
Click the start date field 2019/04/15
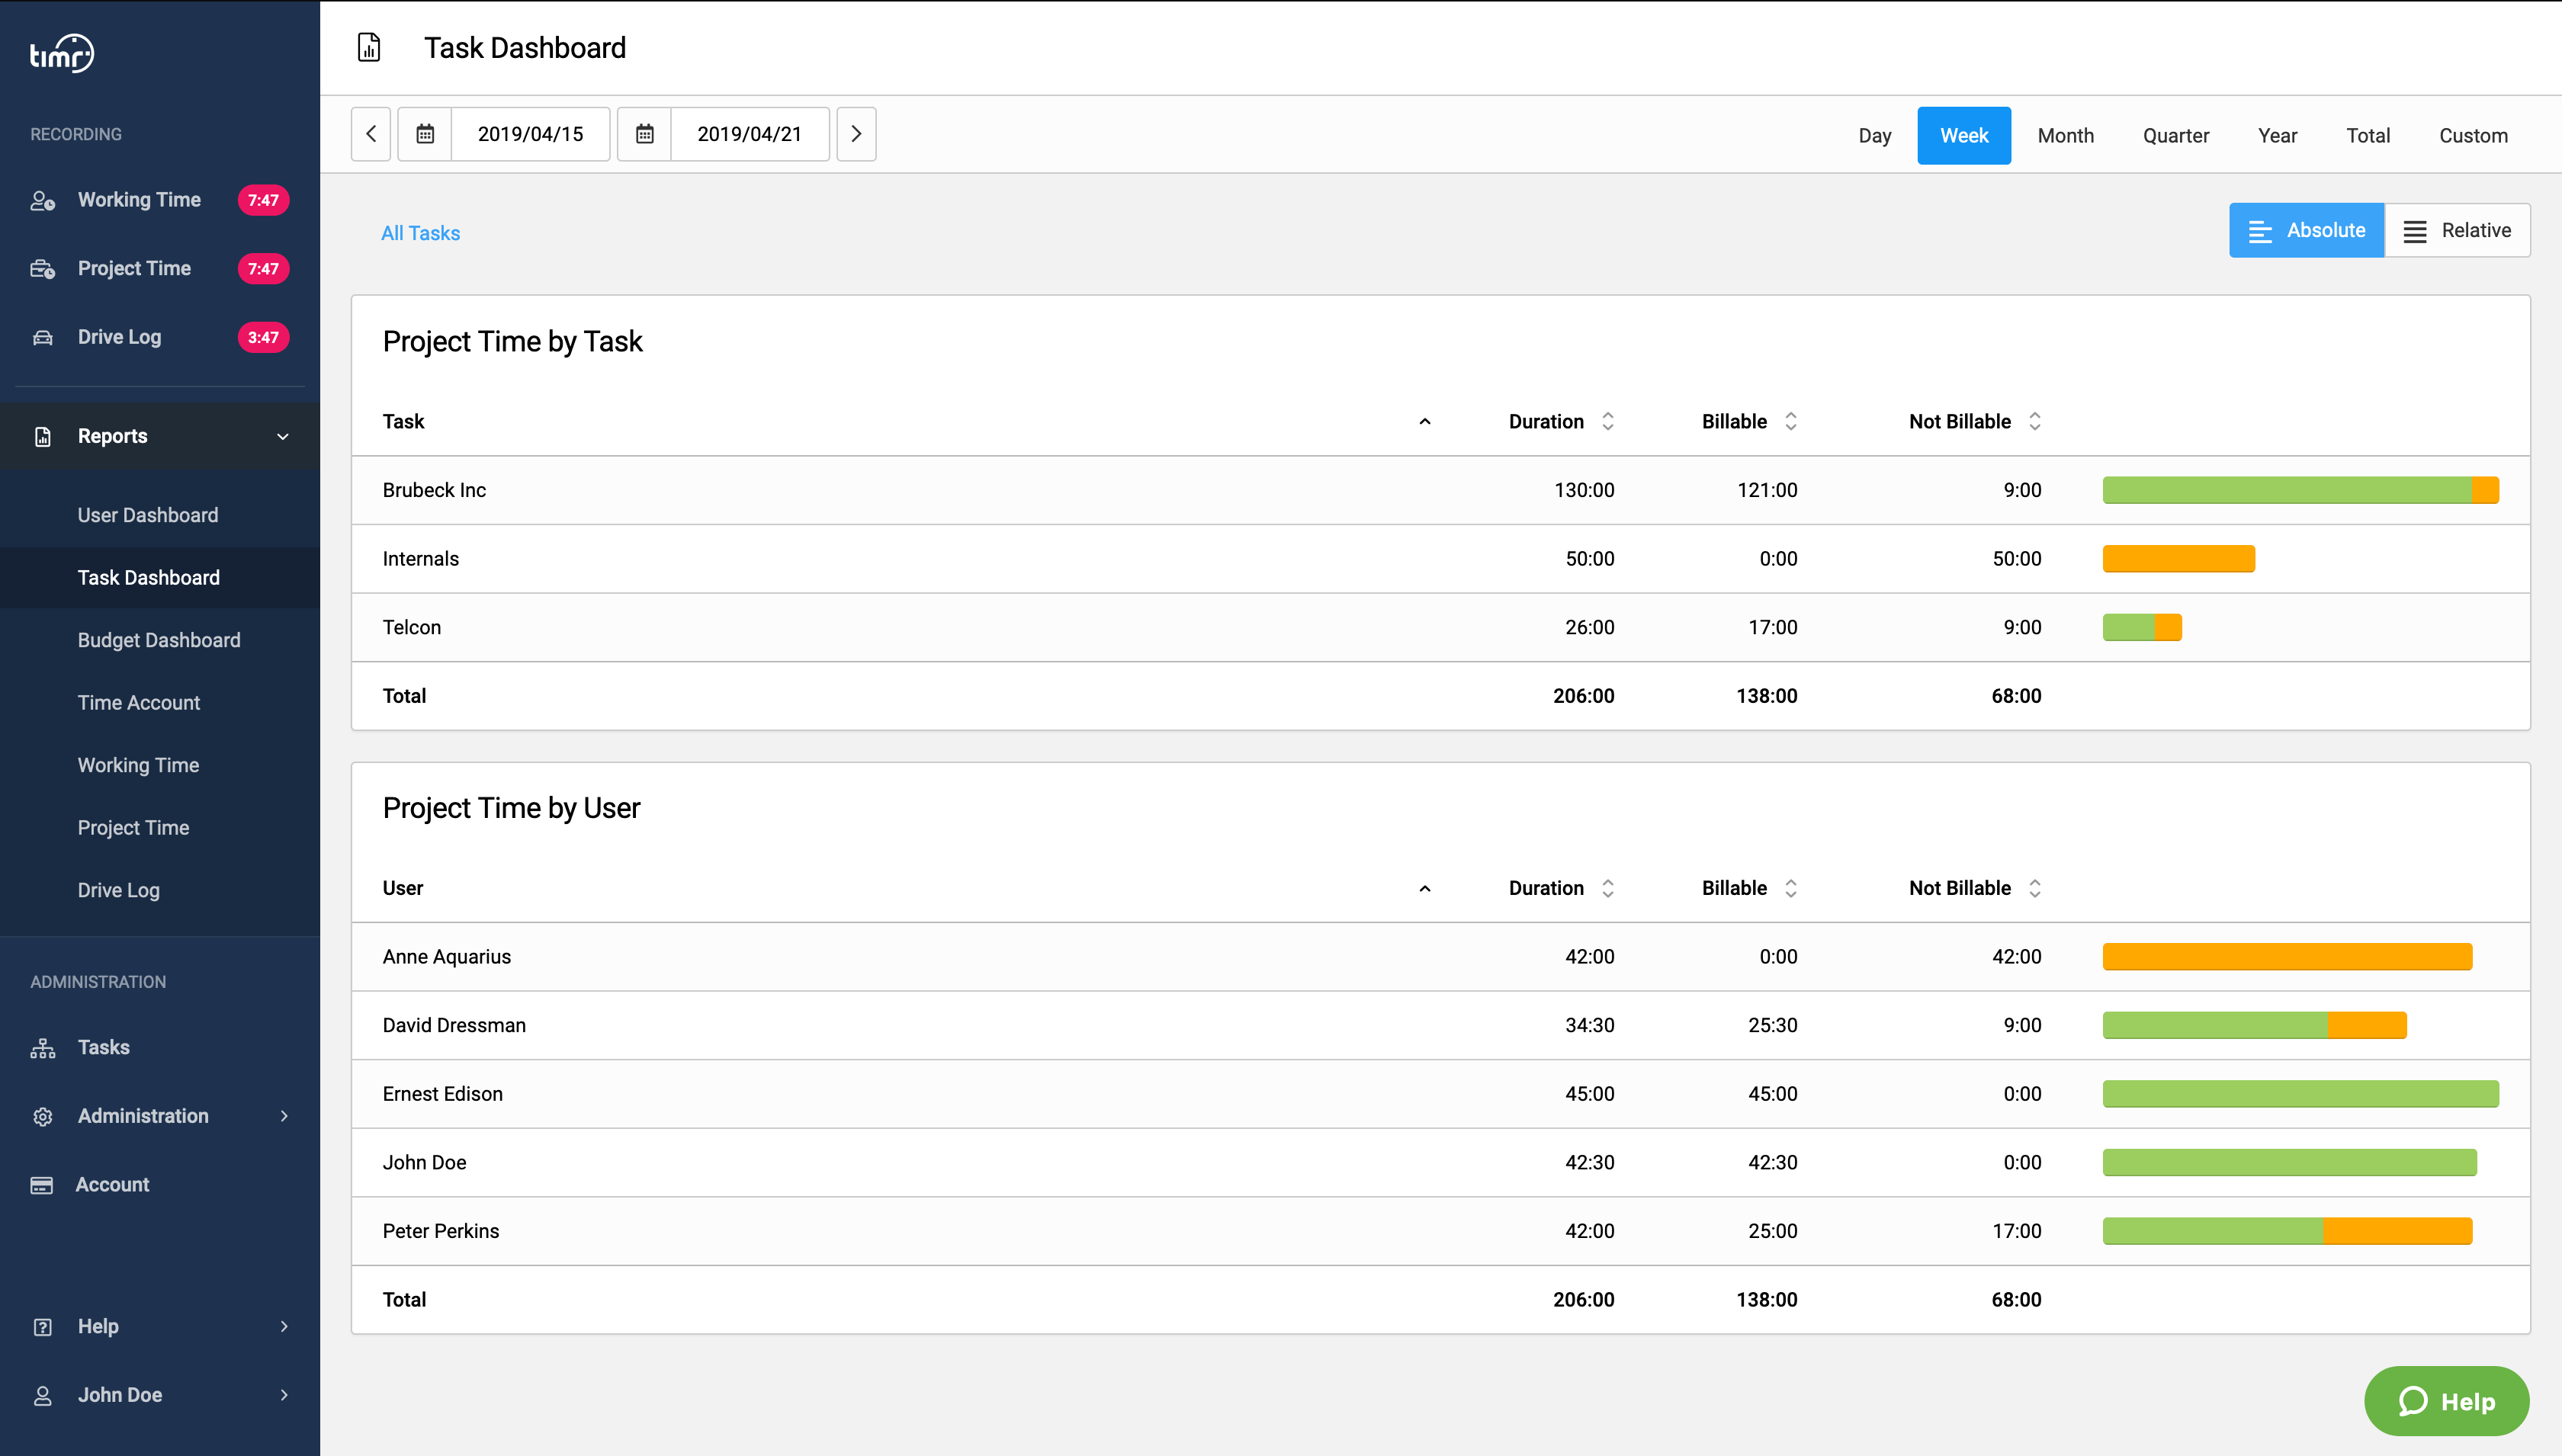(x=530, y=134)
